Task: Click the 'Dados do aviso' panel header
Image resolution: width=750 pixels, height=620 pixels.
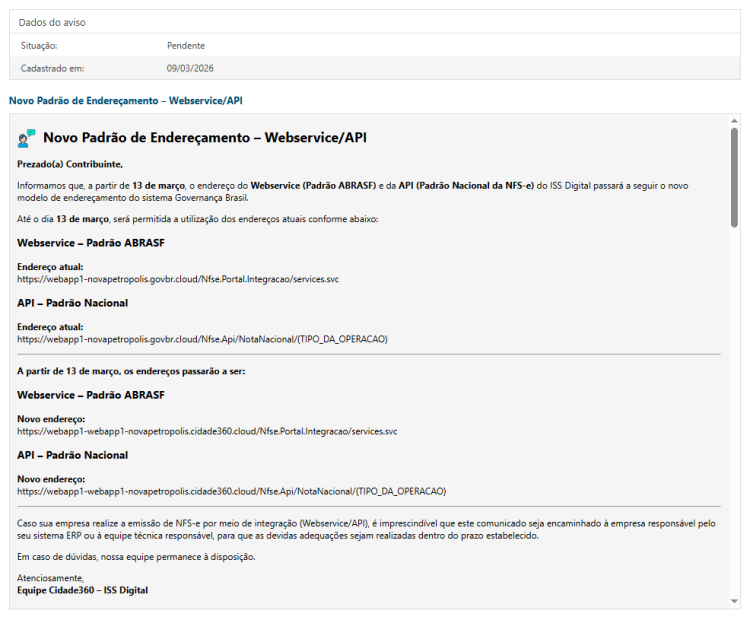Action: tap(375, 22)
